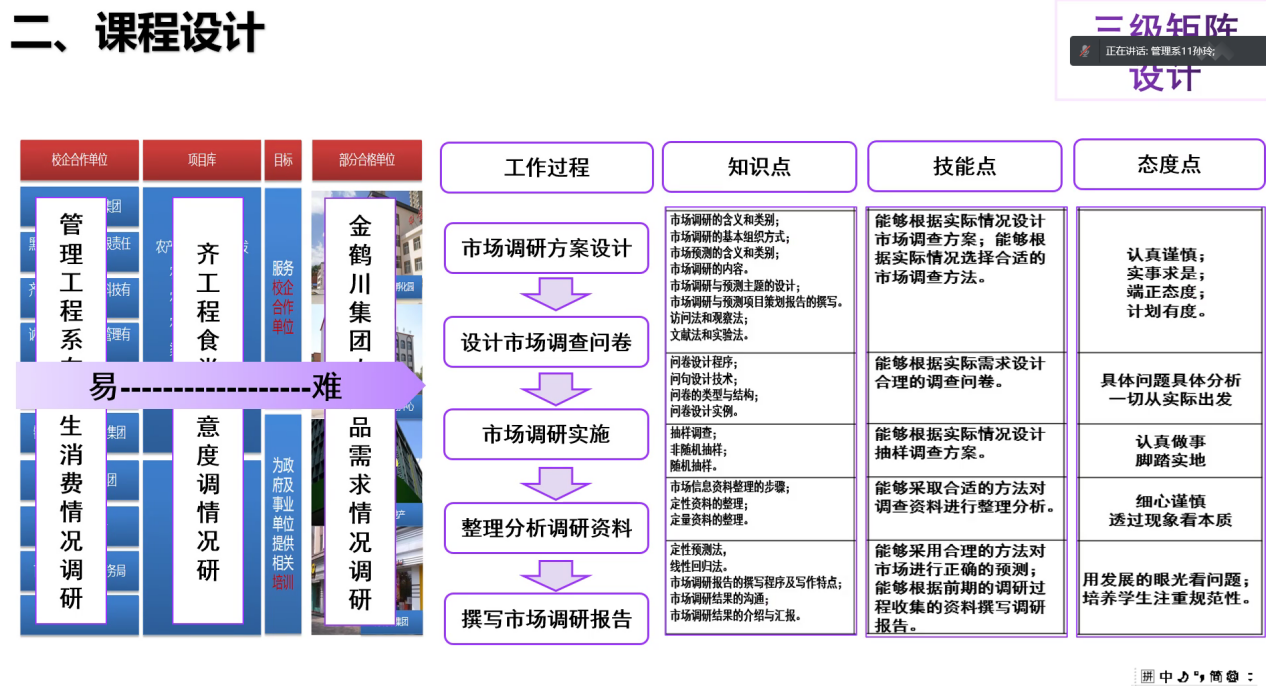Toggle Chinese punctuation mode in IME bar
The width and height of the screenshot is (1266, 691).
(1199, 676)
